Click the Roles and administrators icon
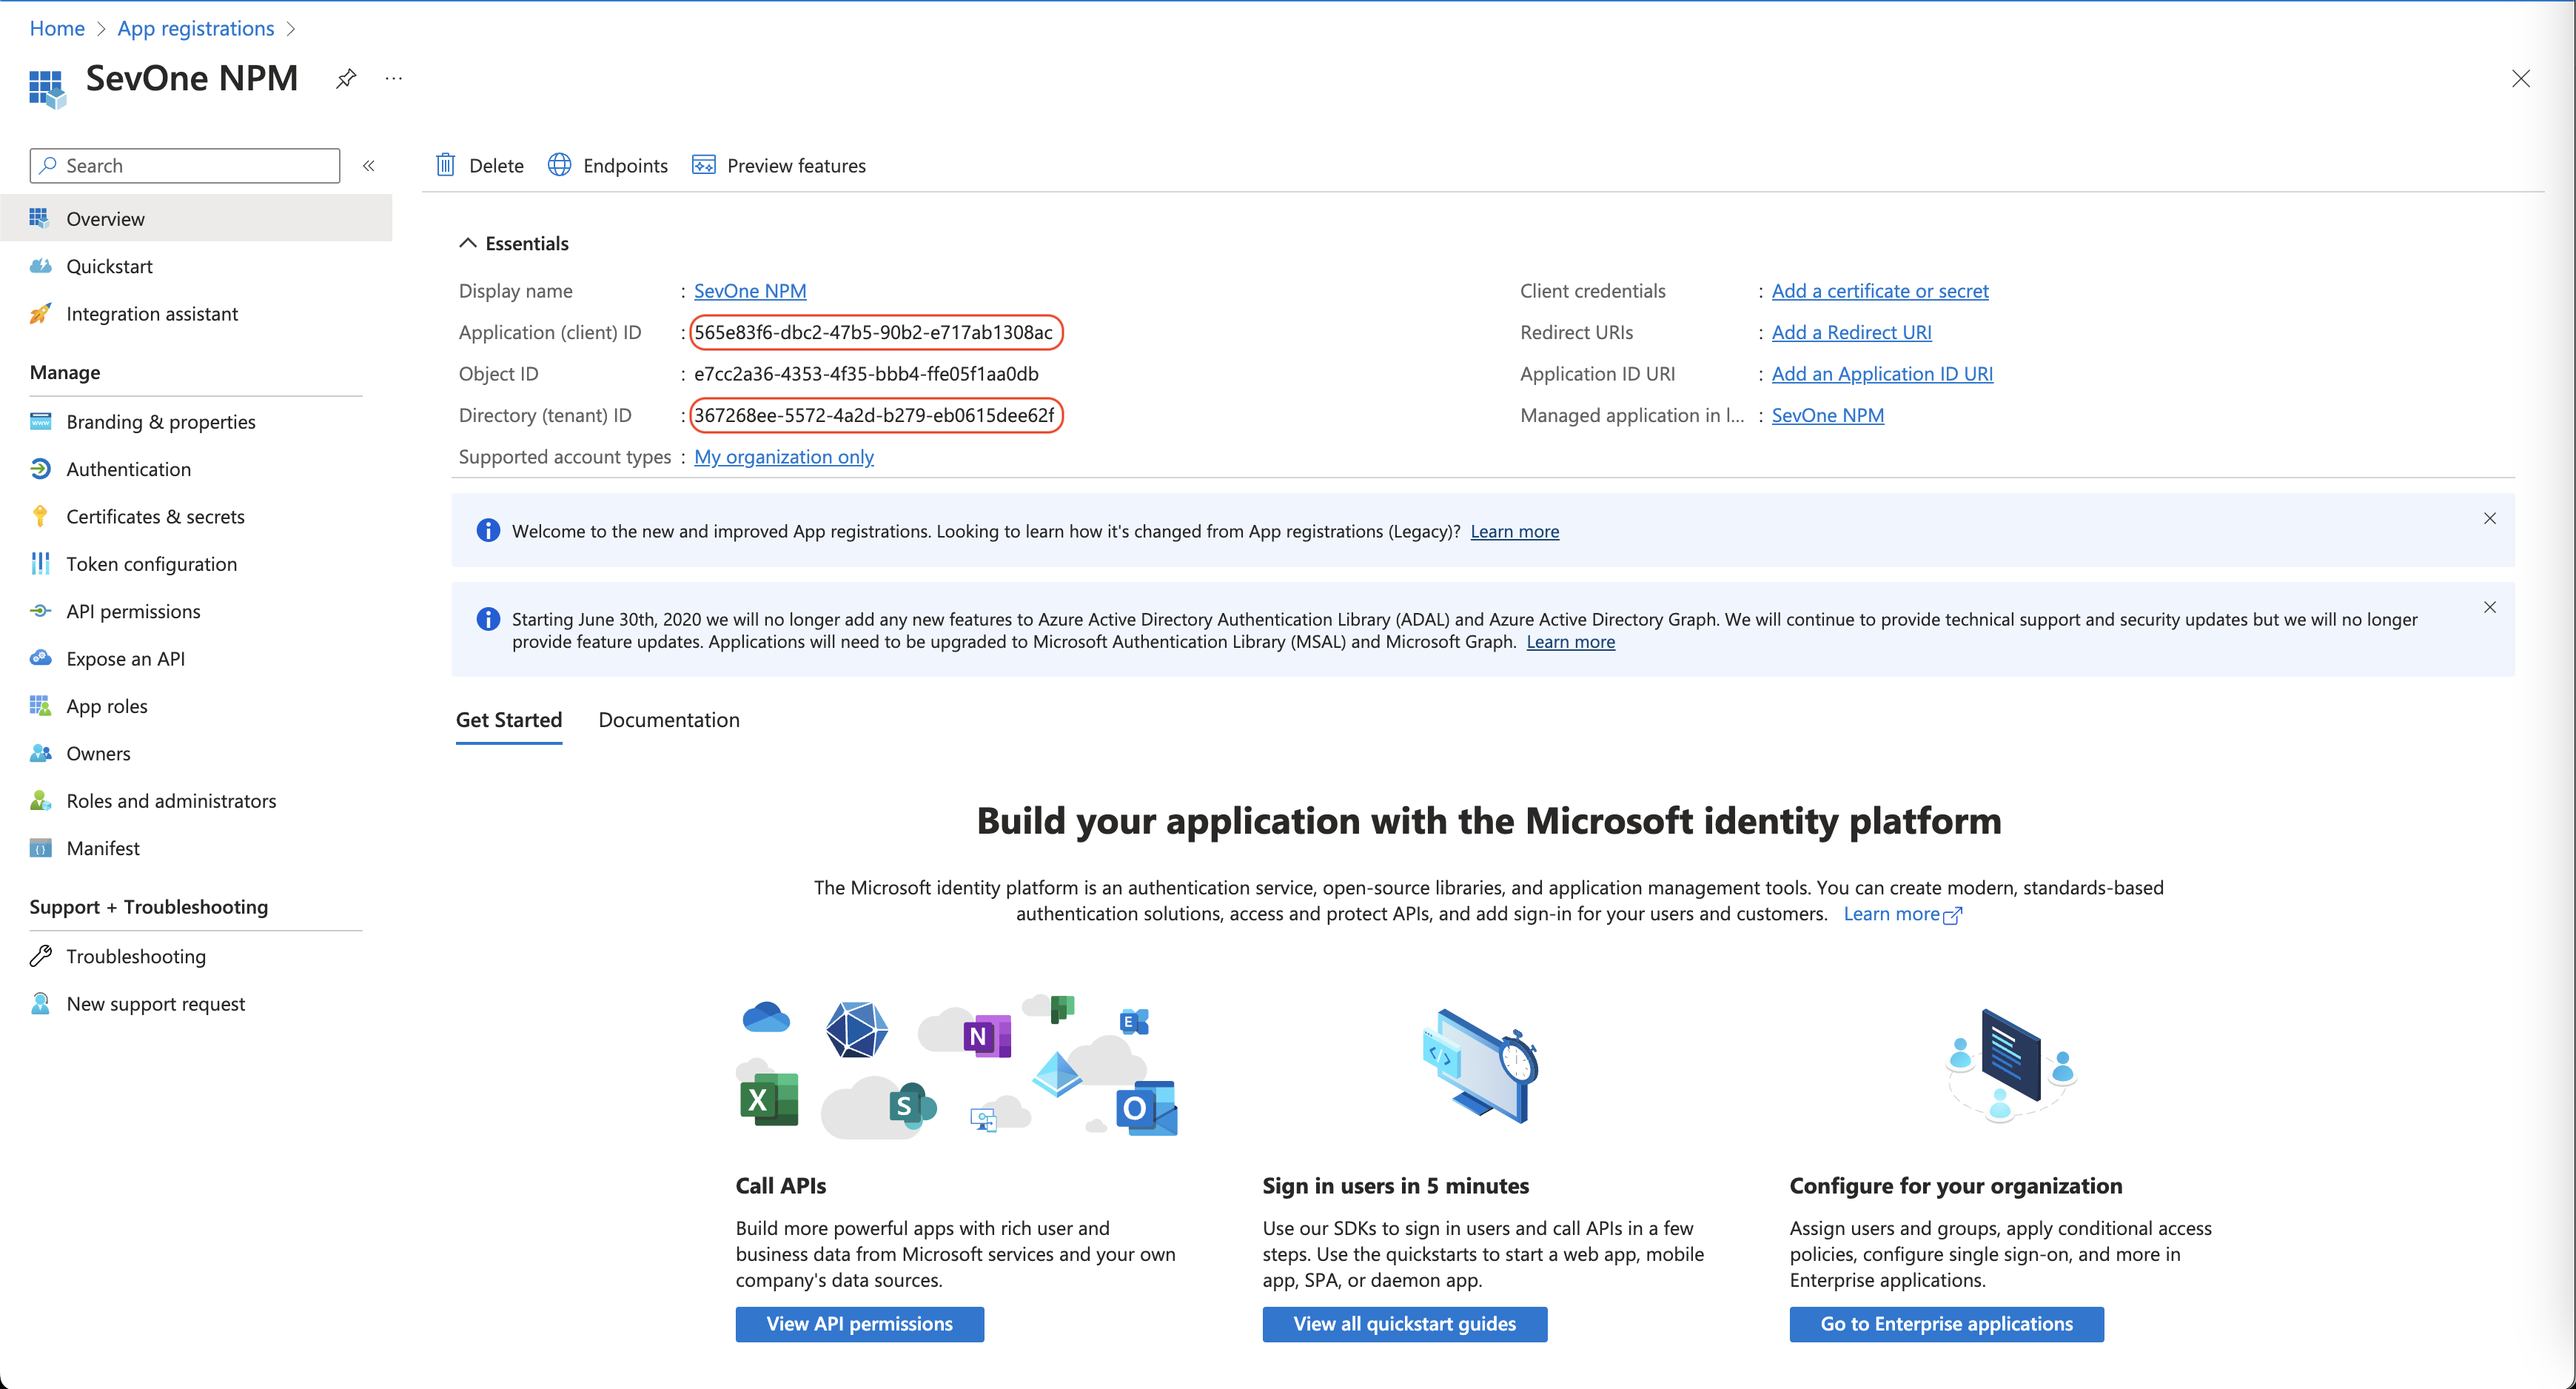 click(x=40, y=800)
